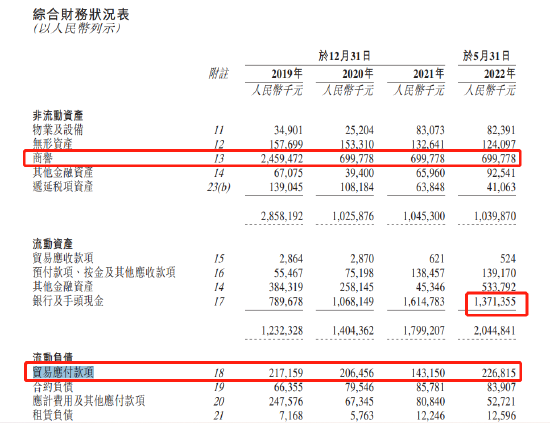This screenshot has height=423, width=550.
Task: Select the 貿易應收款項 row label
Action: tap(63, 258)
